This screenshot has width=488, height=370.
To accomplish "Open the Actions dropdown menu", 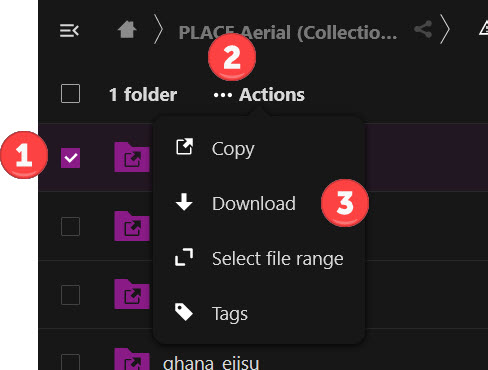I will (x=259, y=95).
